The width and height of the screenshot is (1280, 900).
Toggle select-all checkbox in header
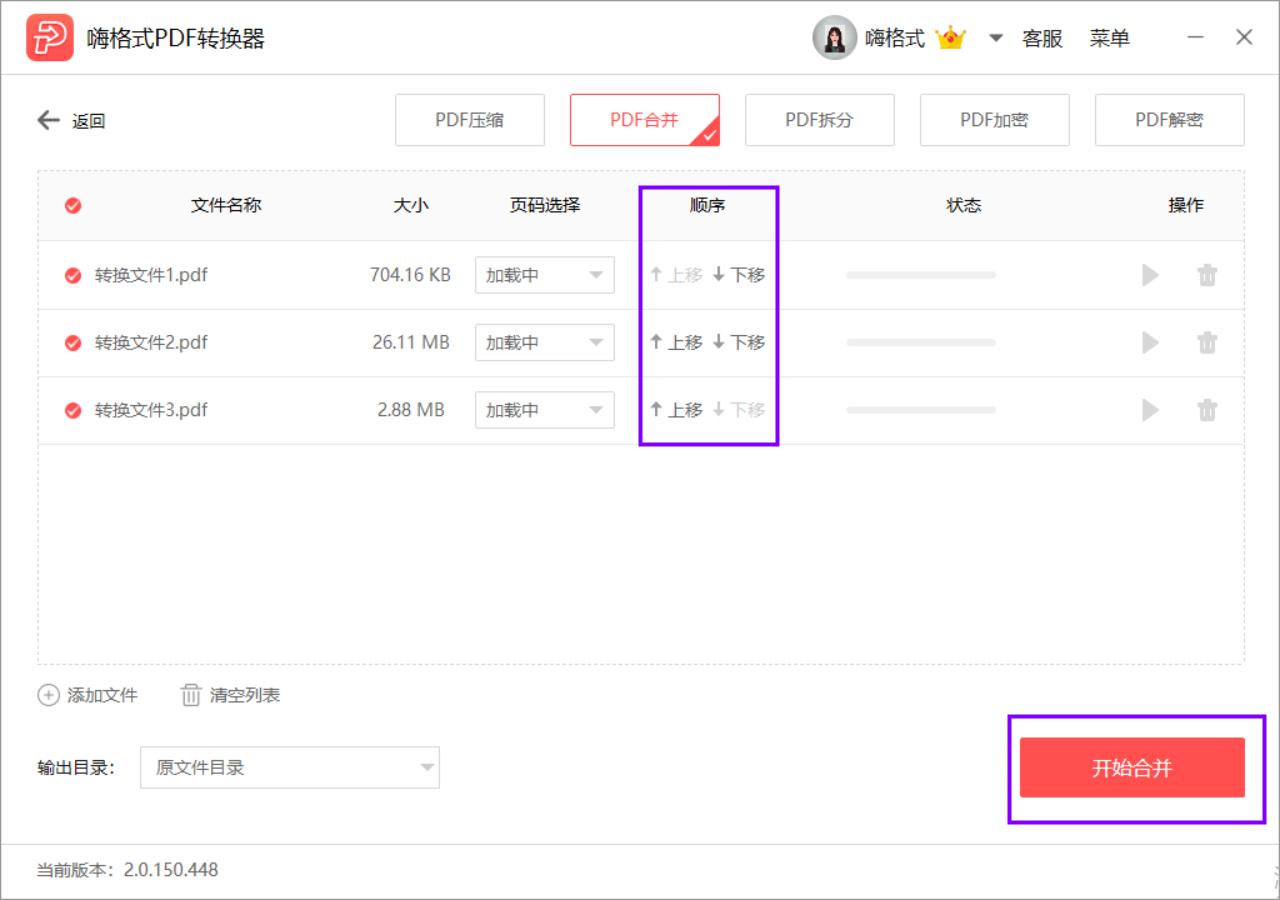coord(73,206)
